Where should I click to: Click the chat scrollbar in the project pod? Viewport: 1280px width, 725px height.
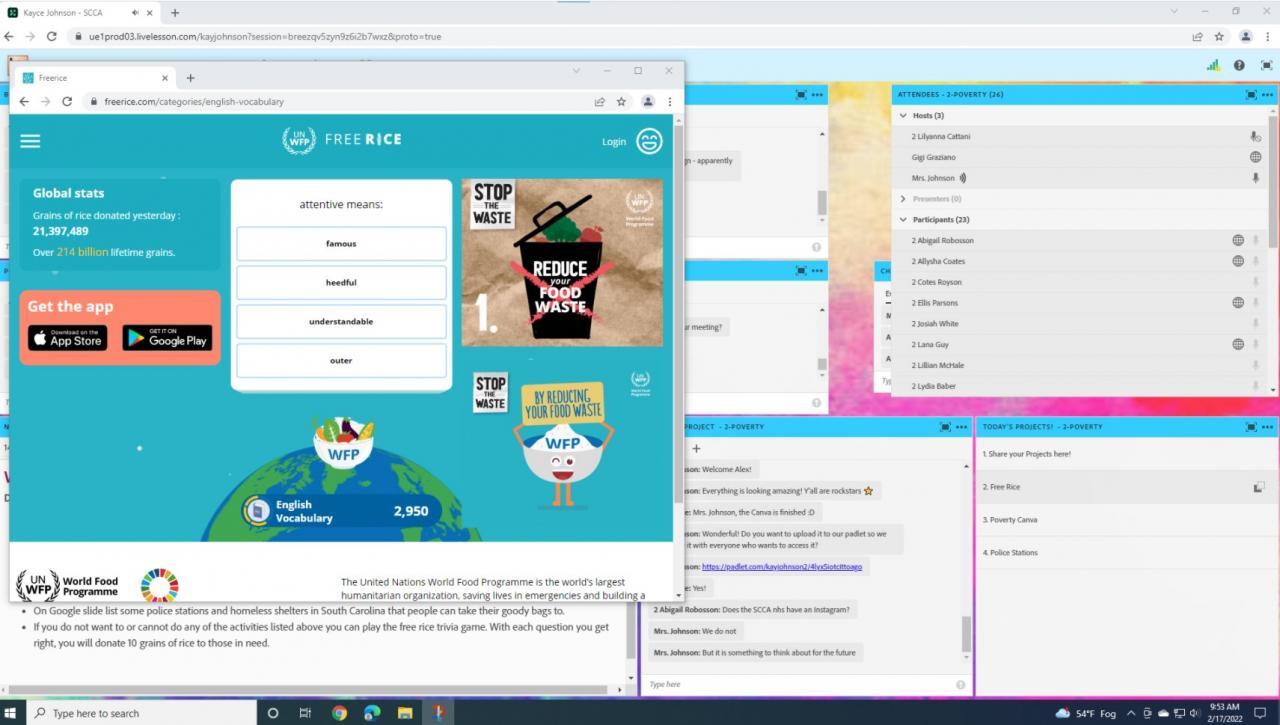pyautogui.click(x=966, y=634)
